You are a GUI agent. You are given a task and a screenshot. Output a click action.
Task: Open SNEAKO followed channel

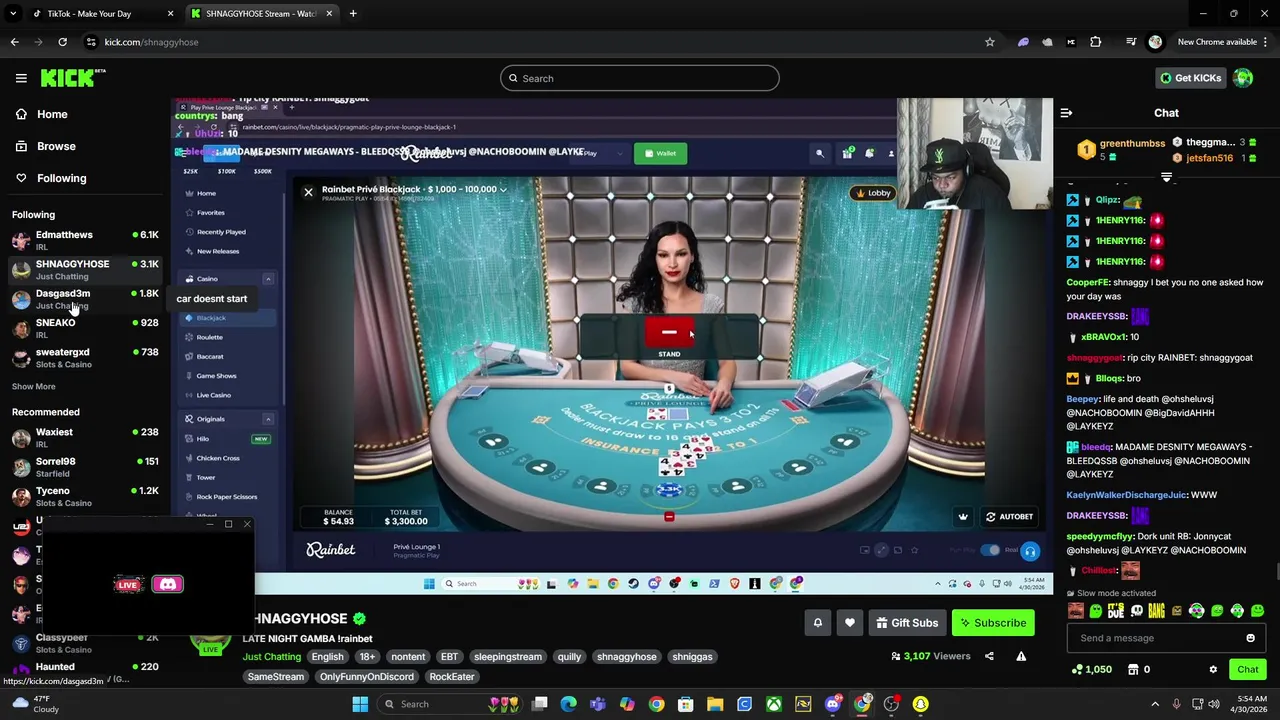coord(85,328)
